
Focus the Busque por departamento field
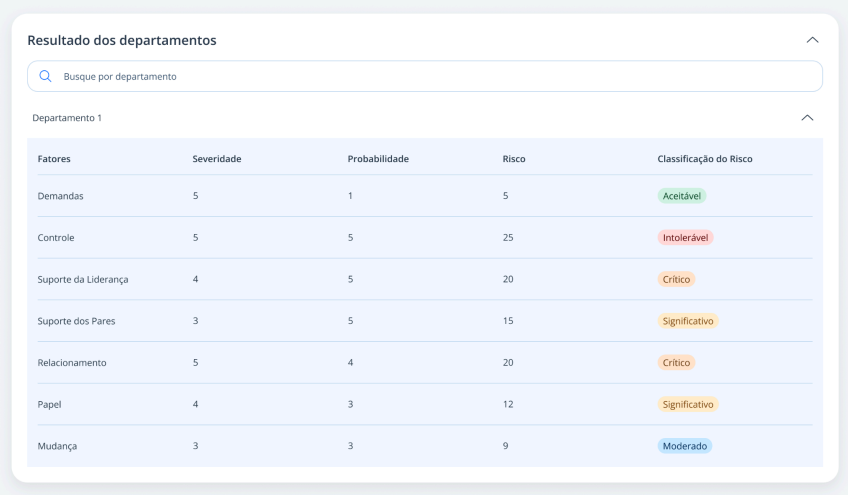(x=425, y=76)
